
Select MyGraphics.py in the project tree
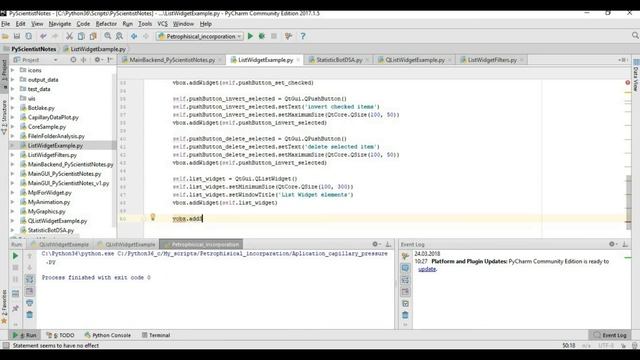(47, 211)
